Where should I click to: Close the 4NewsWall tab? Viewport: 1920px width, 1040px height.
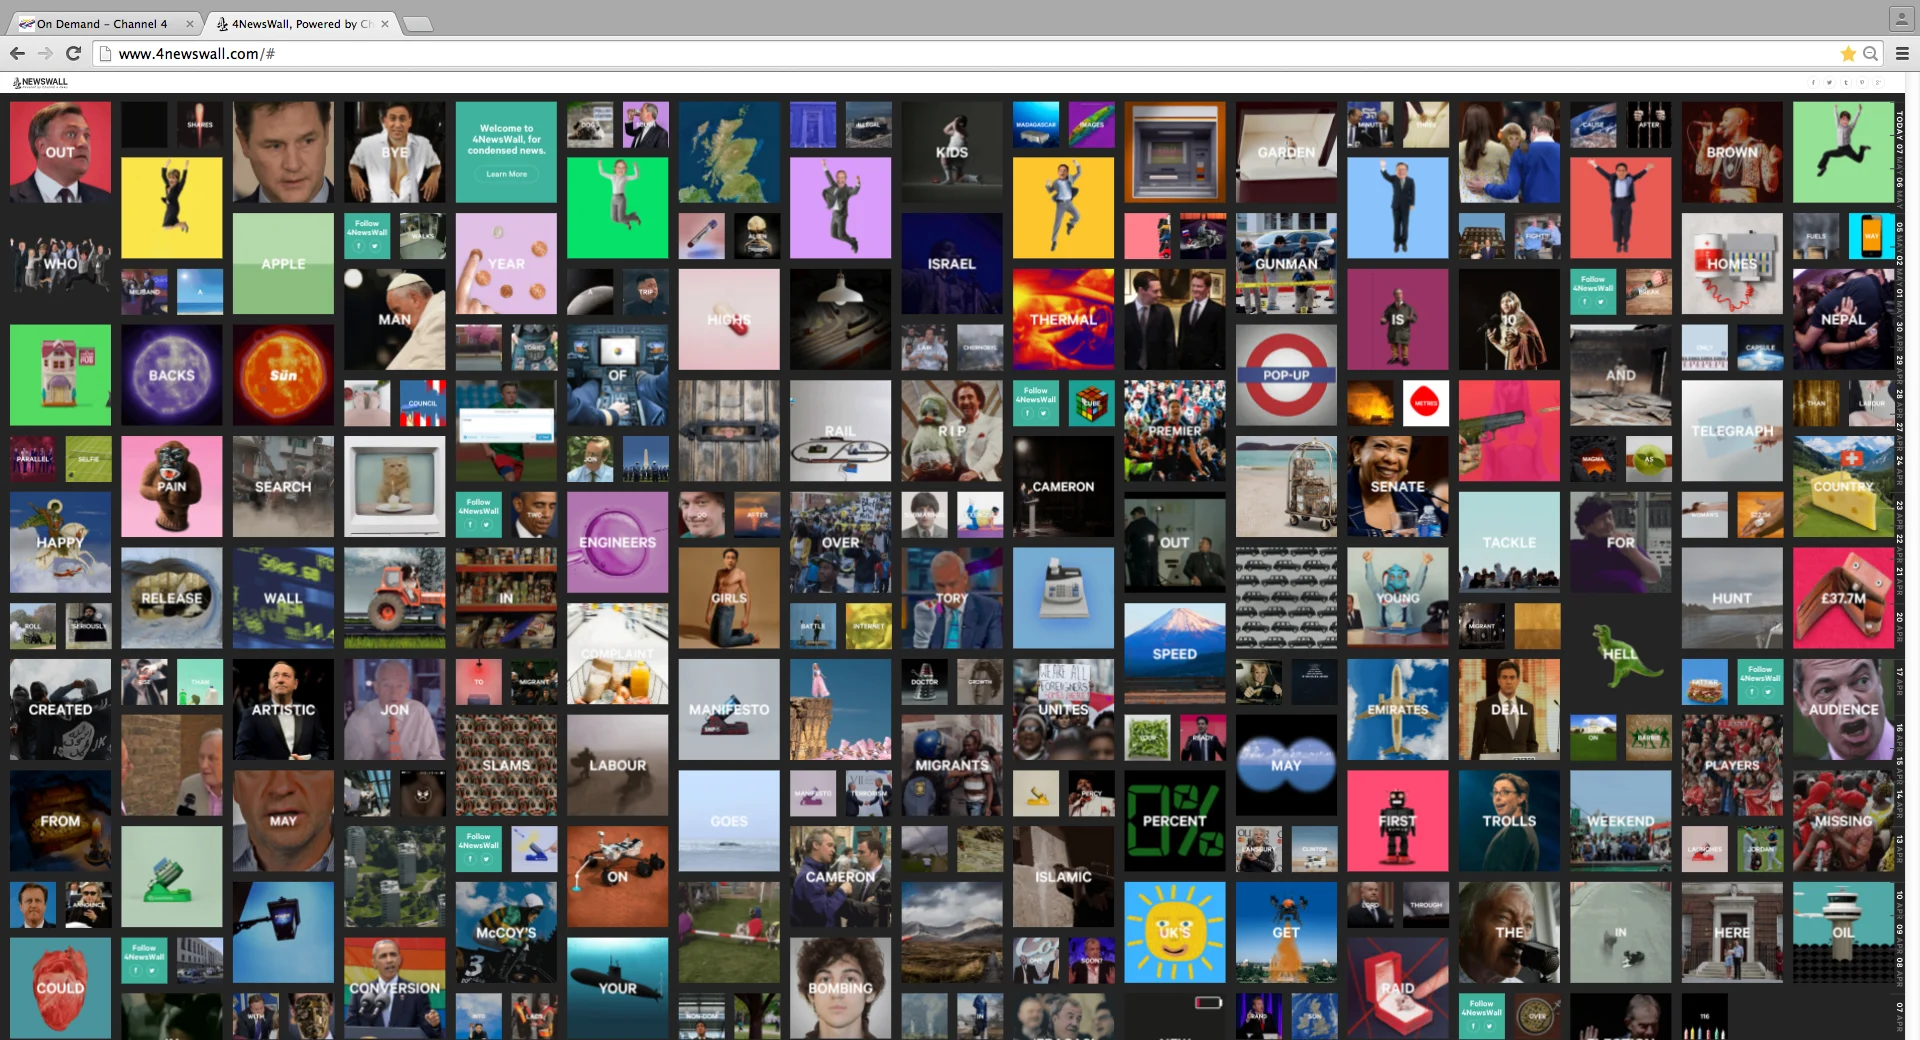pos(385,24)
